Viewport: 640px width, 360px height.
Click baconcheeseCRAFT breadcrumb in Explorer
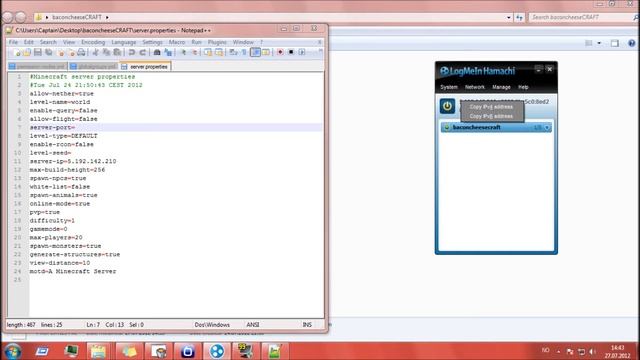pos(77,17)
